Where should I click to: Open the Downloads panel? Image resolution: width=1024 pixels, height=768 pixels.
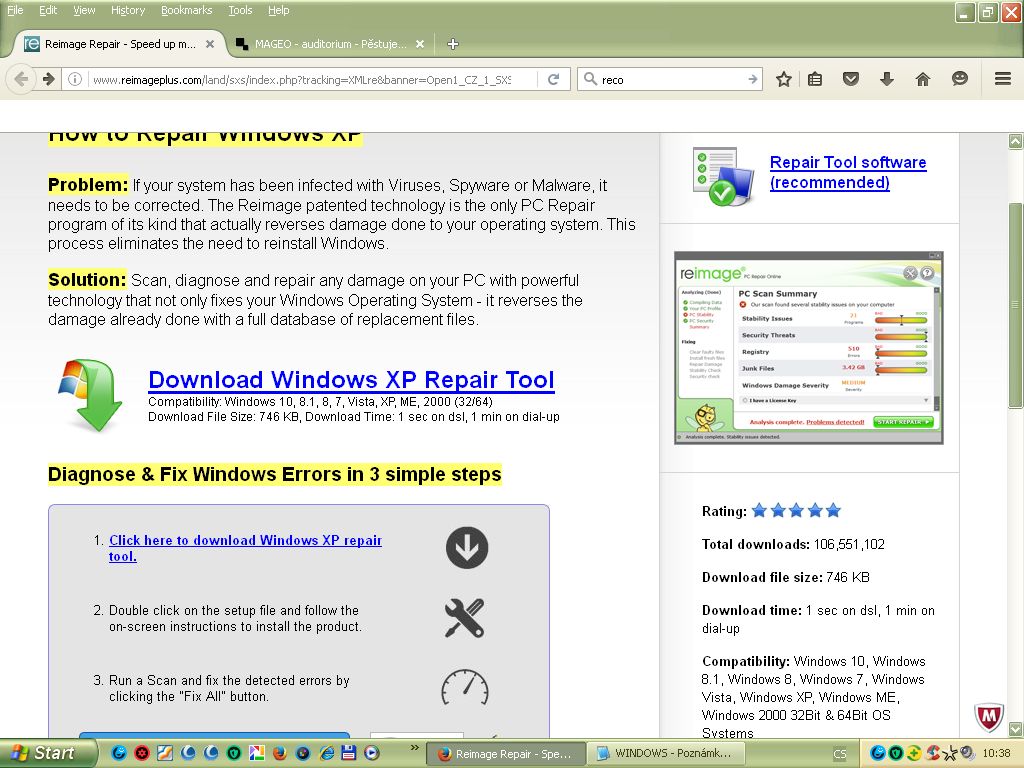tap(886, 79)
